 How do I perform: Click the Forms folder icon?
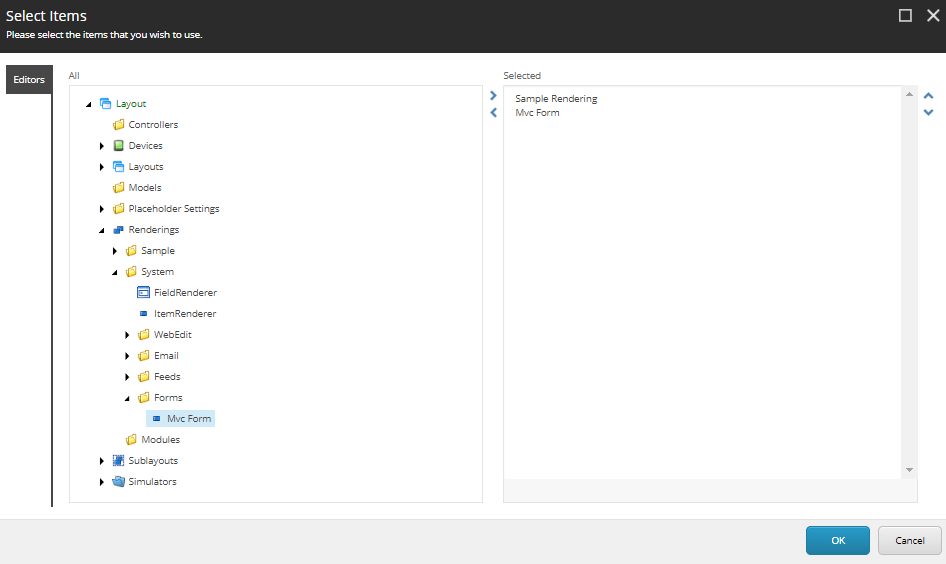tap(144, 398)
